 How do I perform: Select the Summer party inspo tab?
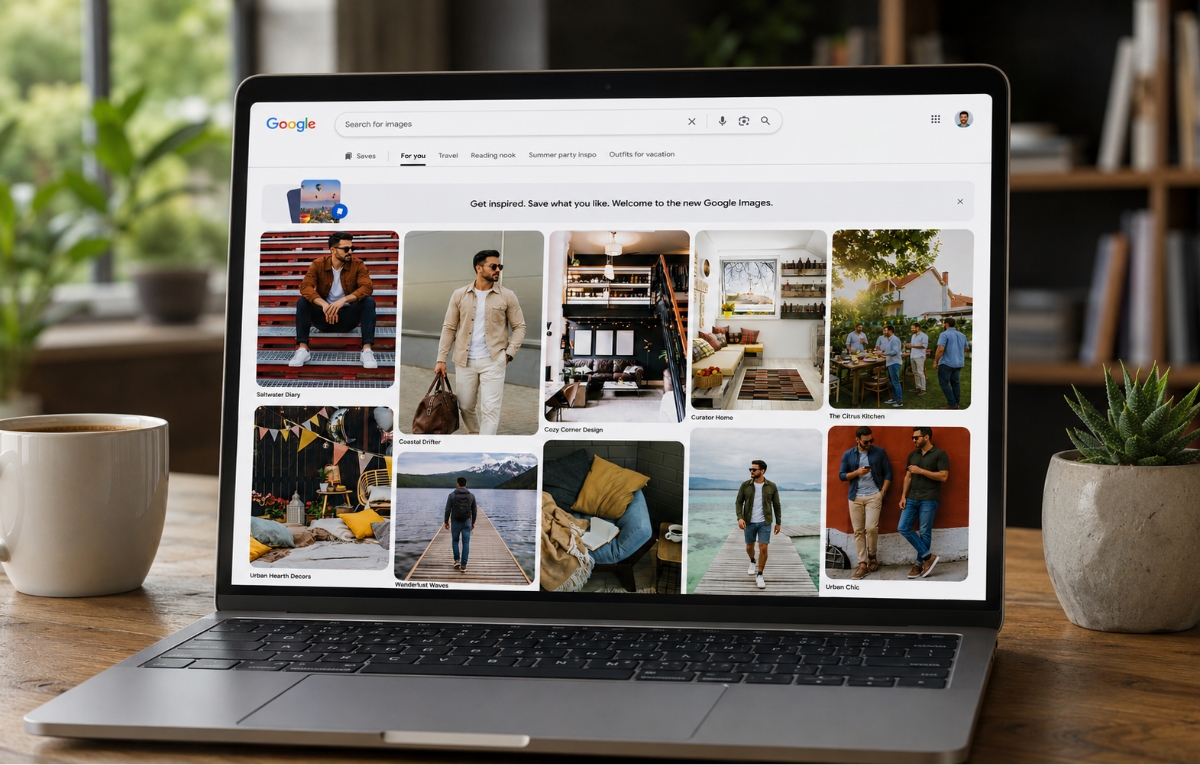click(x=562, y=155)
